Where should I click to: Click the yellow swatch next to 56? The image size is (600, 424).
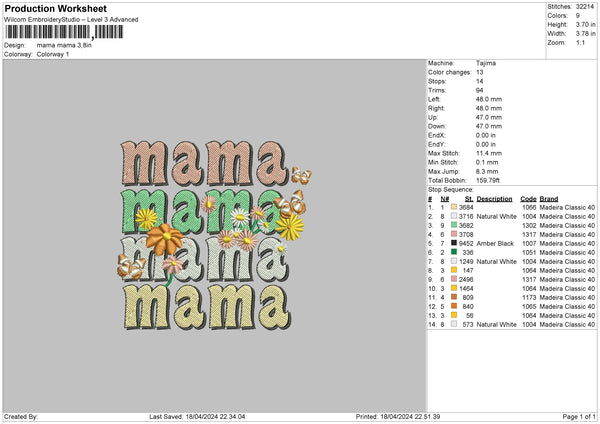point(454,315)
